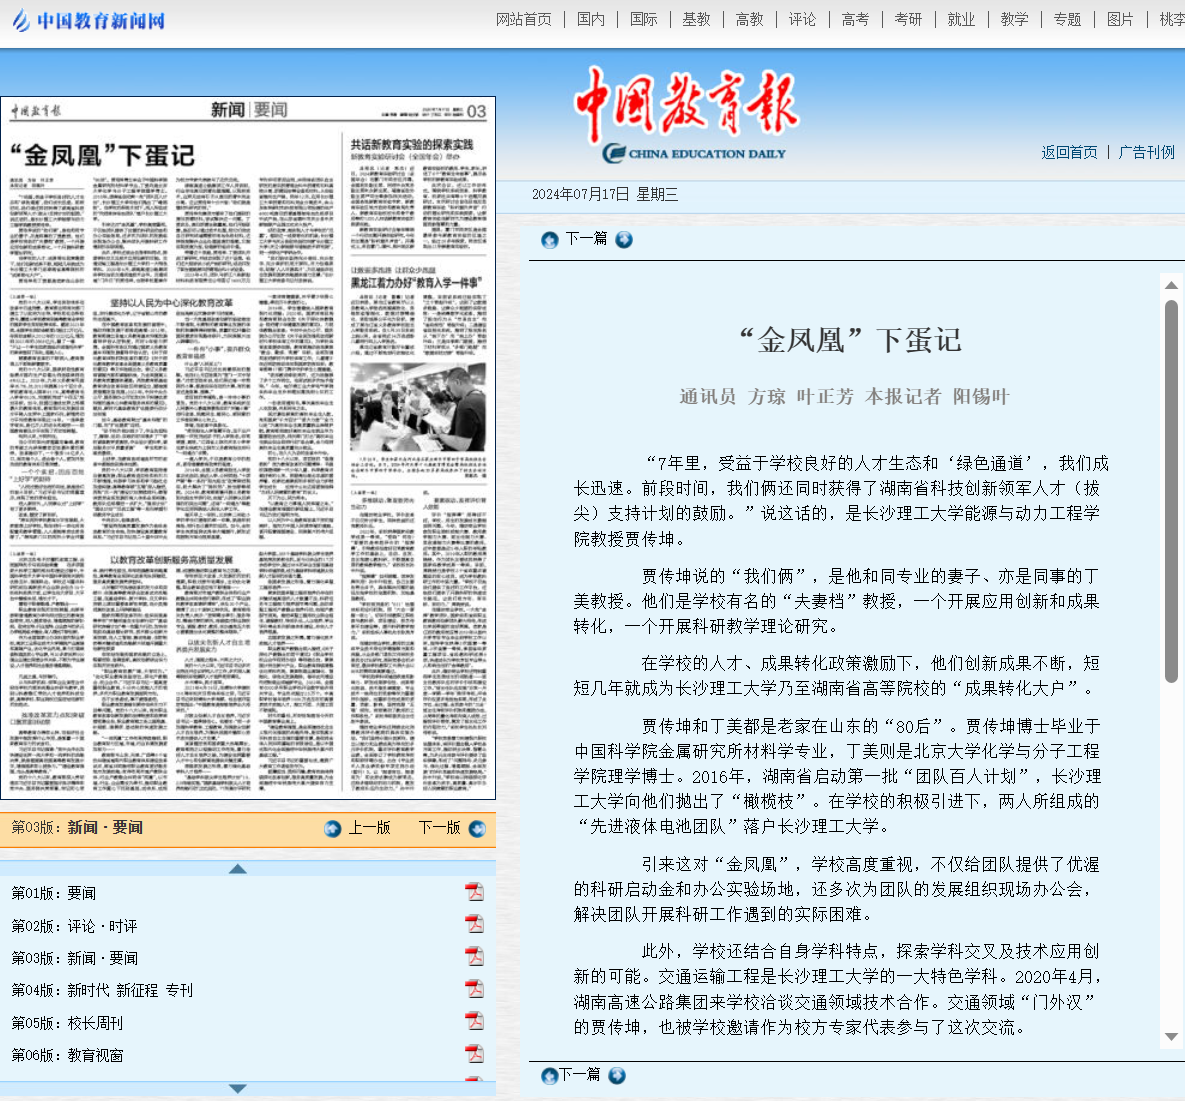The width and height of the screenshot is (1185, 1101).
Task: Download PDF for 第06版 教育视窗
Action: [x=474, y=1054]
